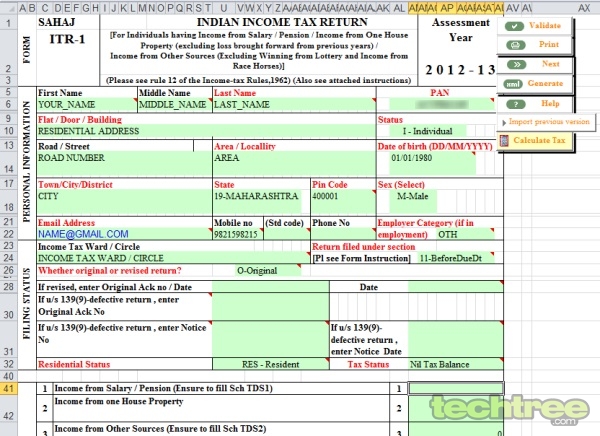Select the ROAD NUMBER field
The height and width of the screenshot is (436, 600).
pyautogui.click(x=124, y=164)
